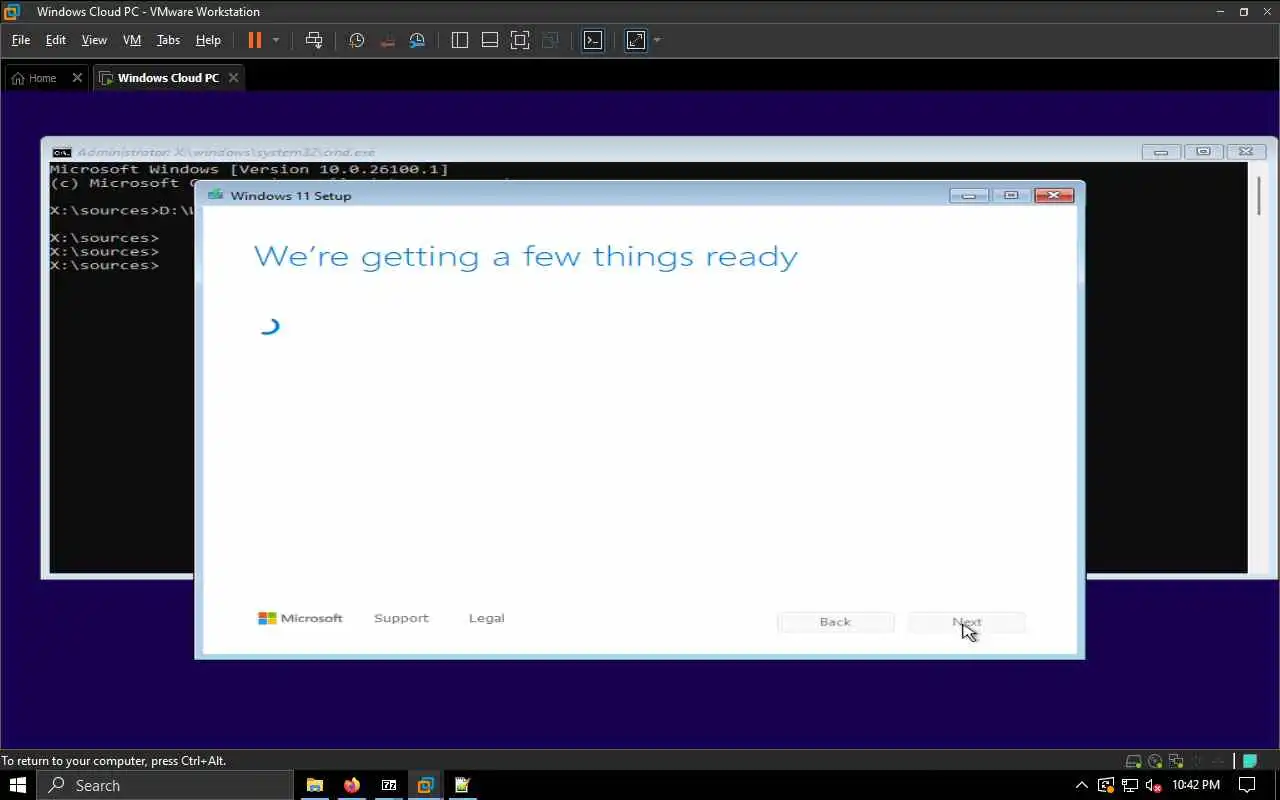Expand the stretch display dropdown arrow

click(657, 40)
